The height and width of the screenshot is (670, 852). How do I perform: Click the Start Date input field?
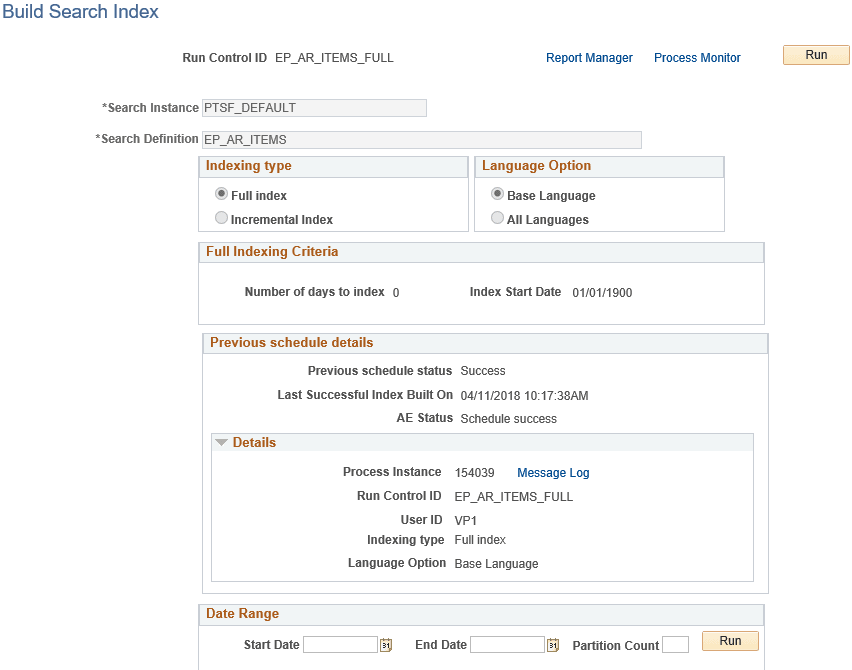coord(340,645)
